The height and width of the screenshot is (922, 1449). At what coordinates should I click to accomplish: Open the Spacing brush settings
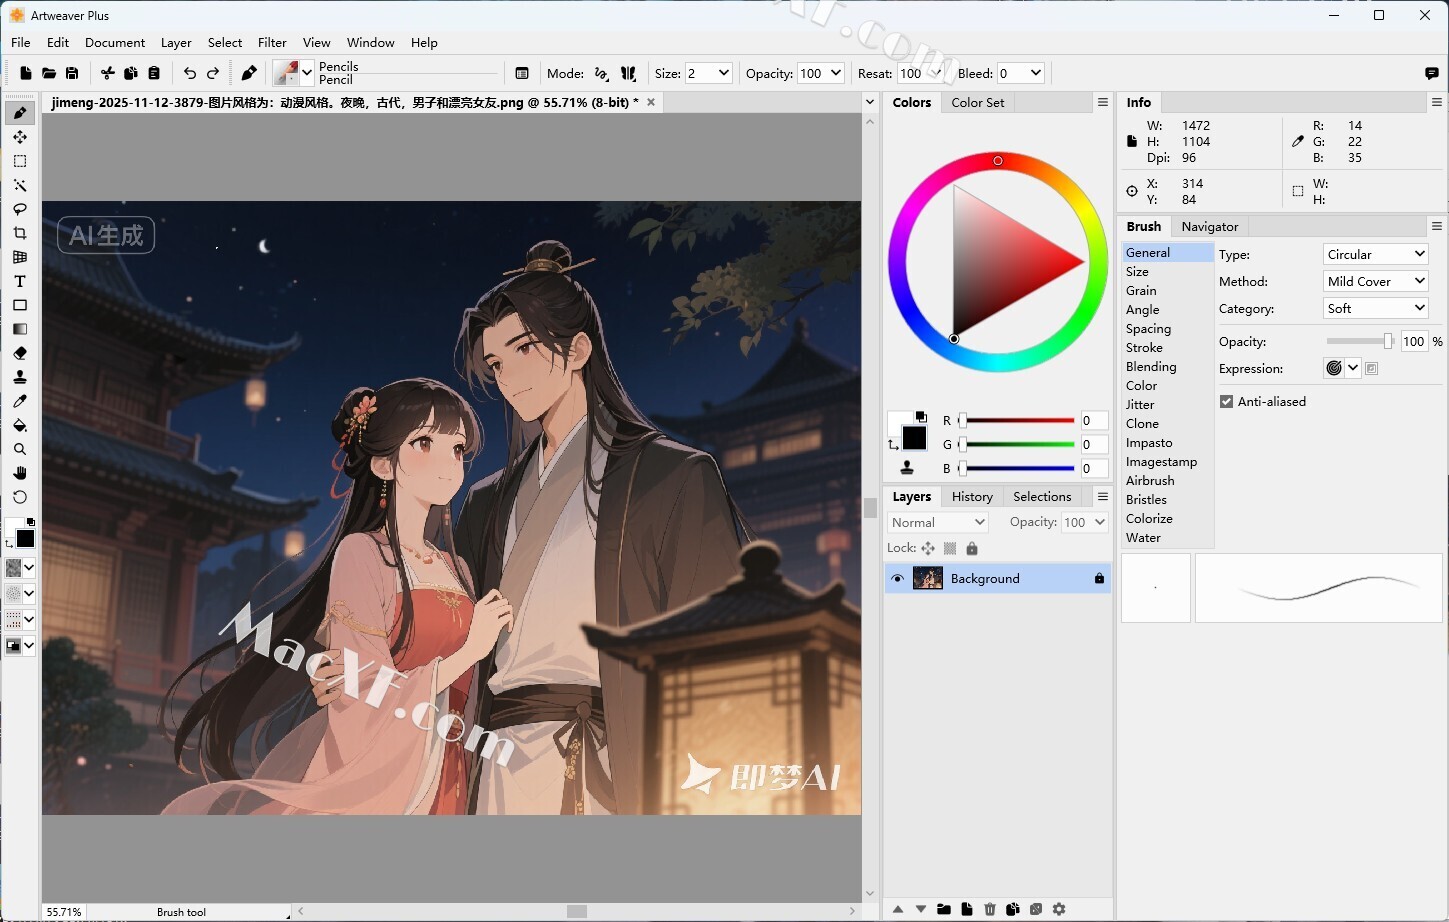point(1148,329)
